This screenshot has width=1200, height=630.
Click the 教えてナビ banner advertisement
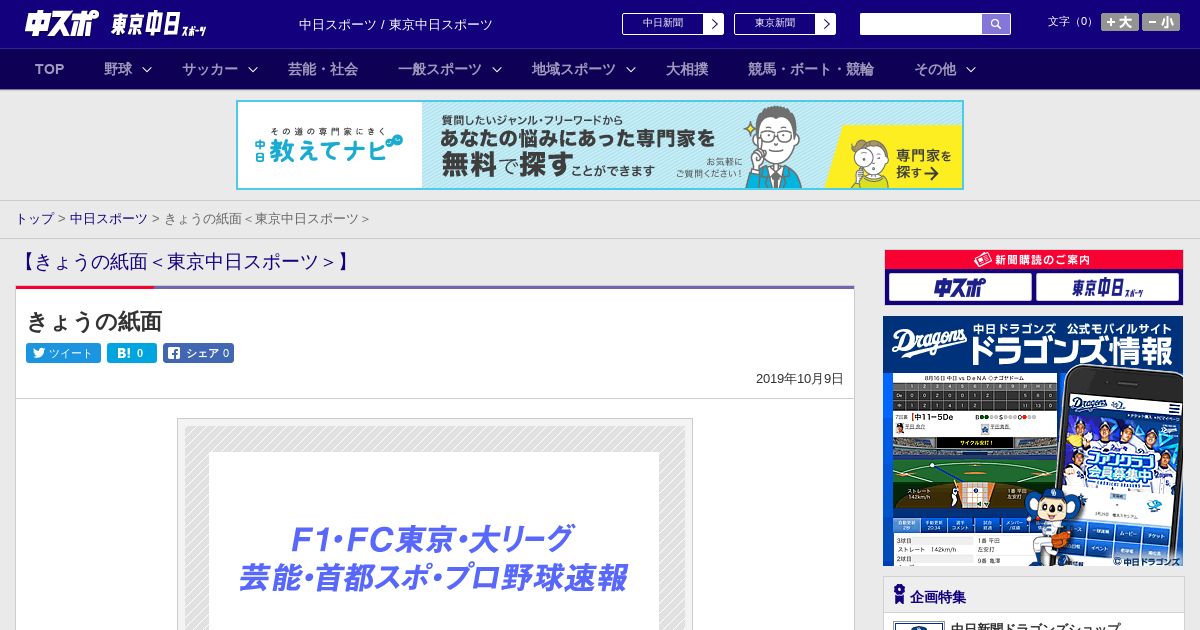click(600, 145)
